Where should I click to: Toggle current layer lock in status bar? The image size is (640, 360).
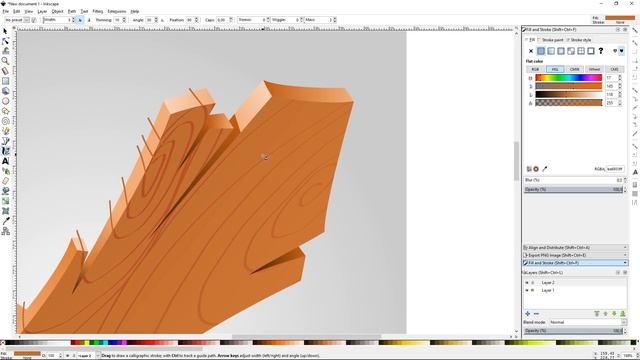[73, 356]
